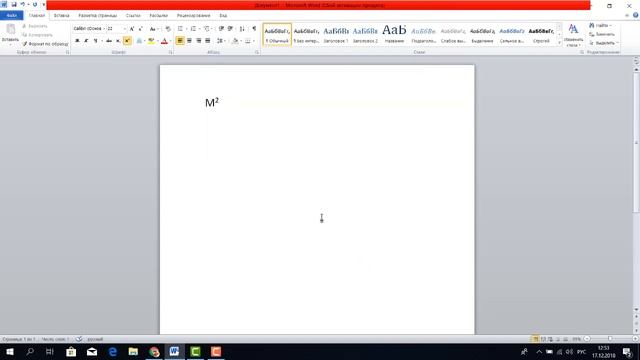Open the line spacing options

tap(220, 41)
